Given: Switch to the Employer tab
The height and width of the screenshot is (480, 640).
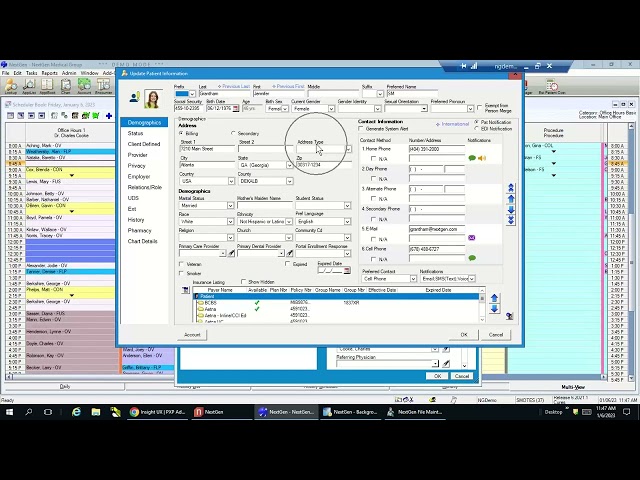Looking at the screenshot, I should [139, 177].
